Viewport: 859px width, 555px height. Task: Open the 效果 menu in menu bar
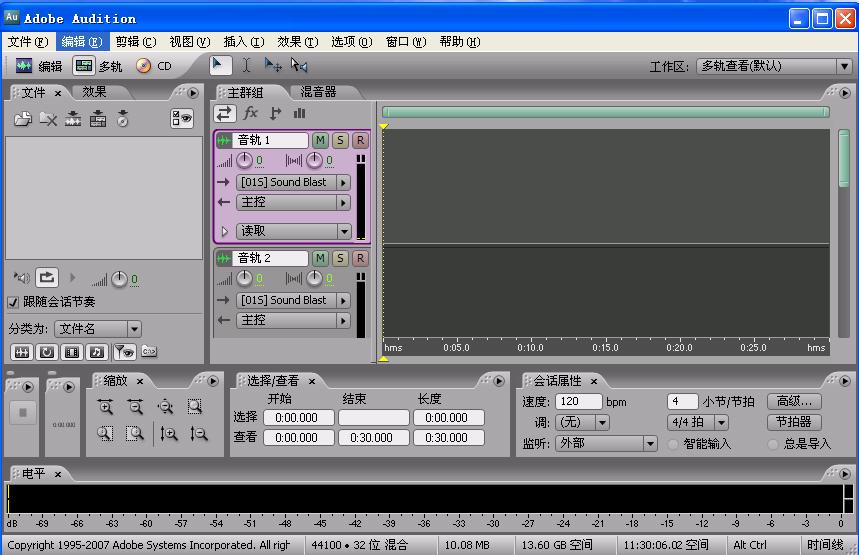(297, 42)
